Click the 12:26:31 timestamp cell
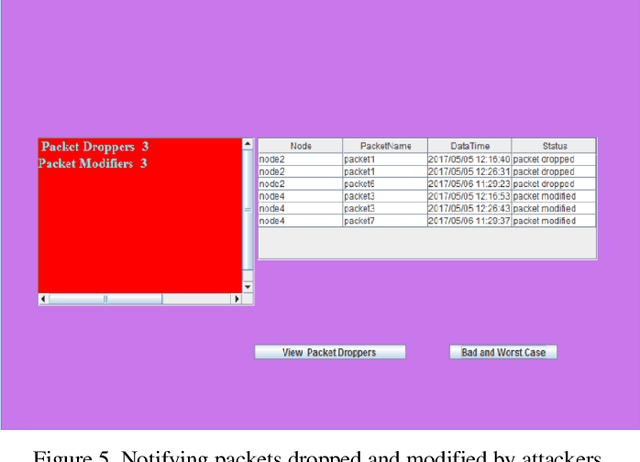640x462 pixels. coord(469,172)
